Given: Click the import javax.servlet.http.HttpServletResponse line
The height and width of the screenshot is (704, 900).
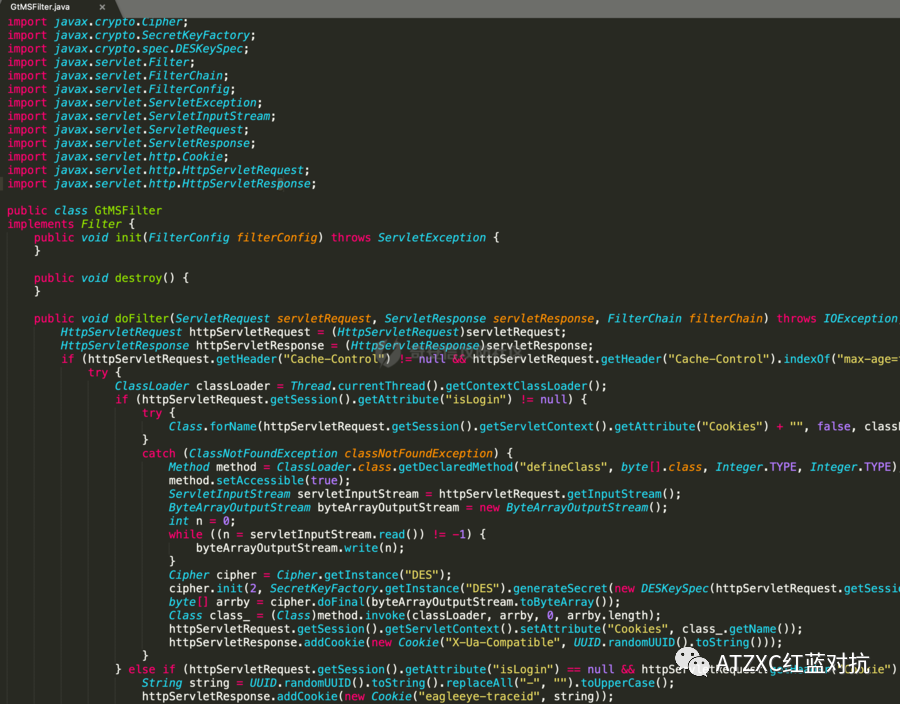Looking at the screenshot, I should tap(162, 184).
